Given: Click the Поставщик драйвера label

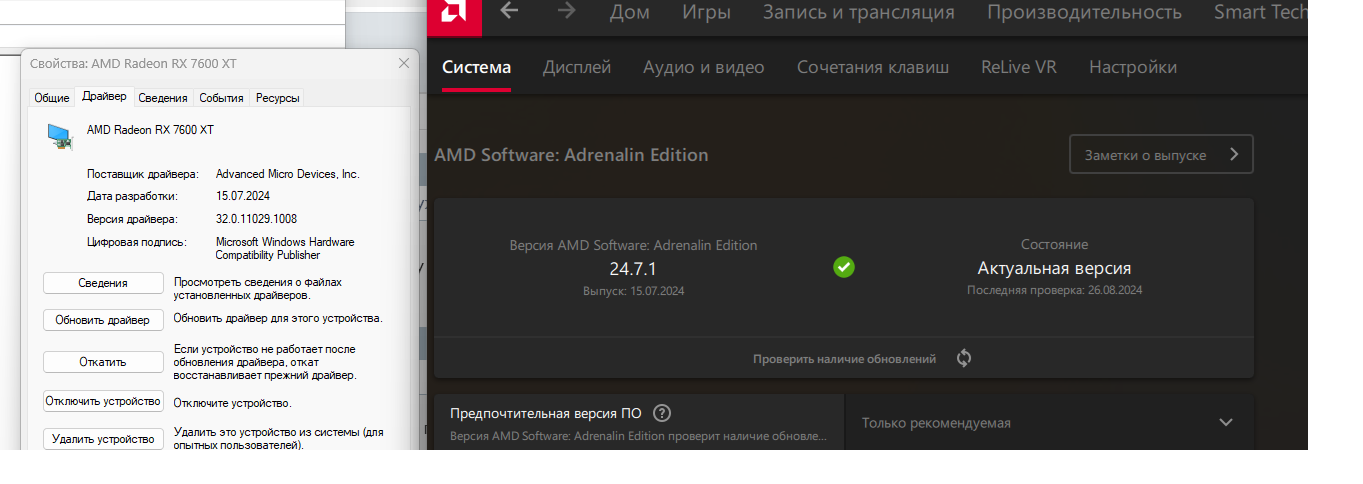Looking at the screenshot, I should (143, 174).
